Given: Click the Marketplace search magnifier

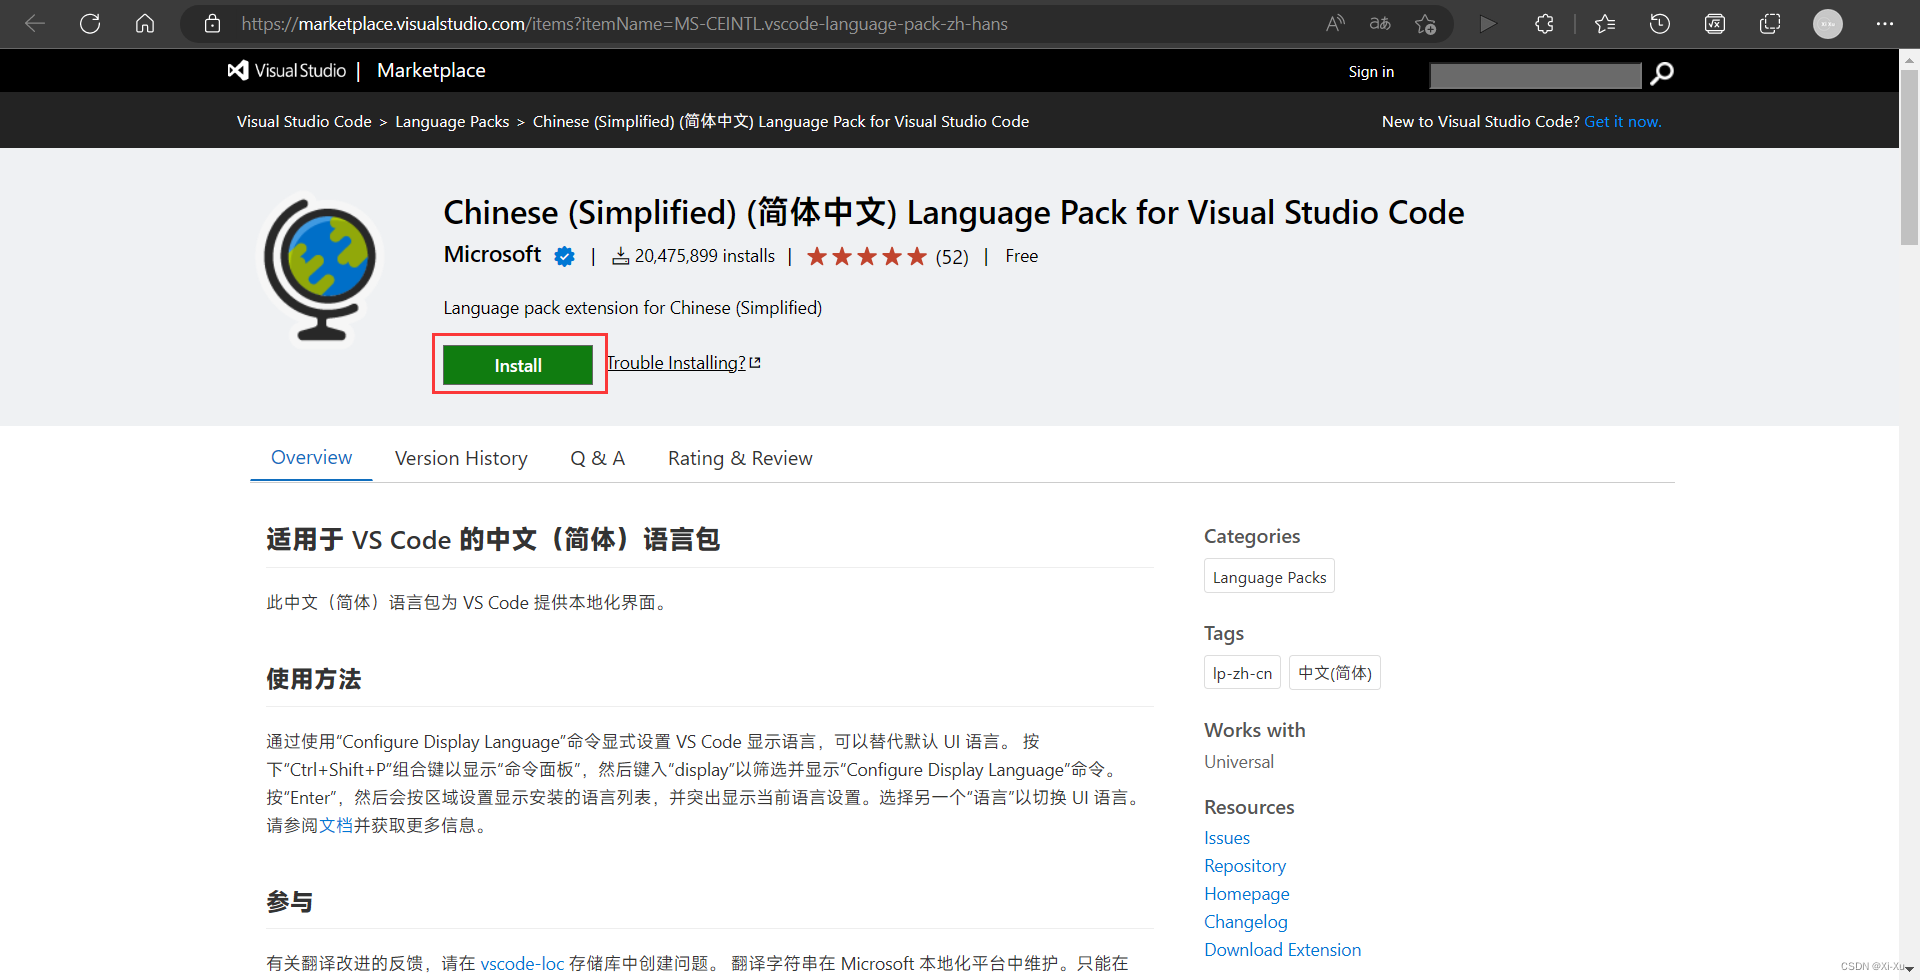Looking at the screenshot, I should click(1662, 74).
